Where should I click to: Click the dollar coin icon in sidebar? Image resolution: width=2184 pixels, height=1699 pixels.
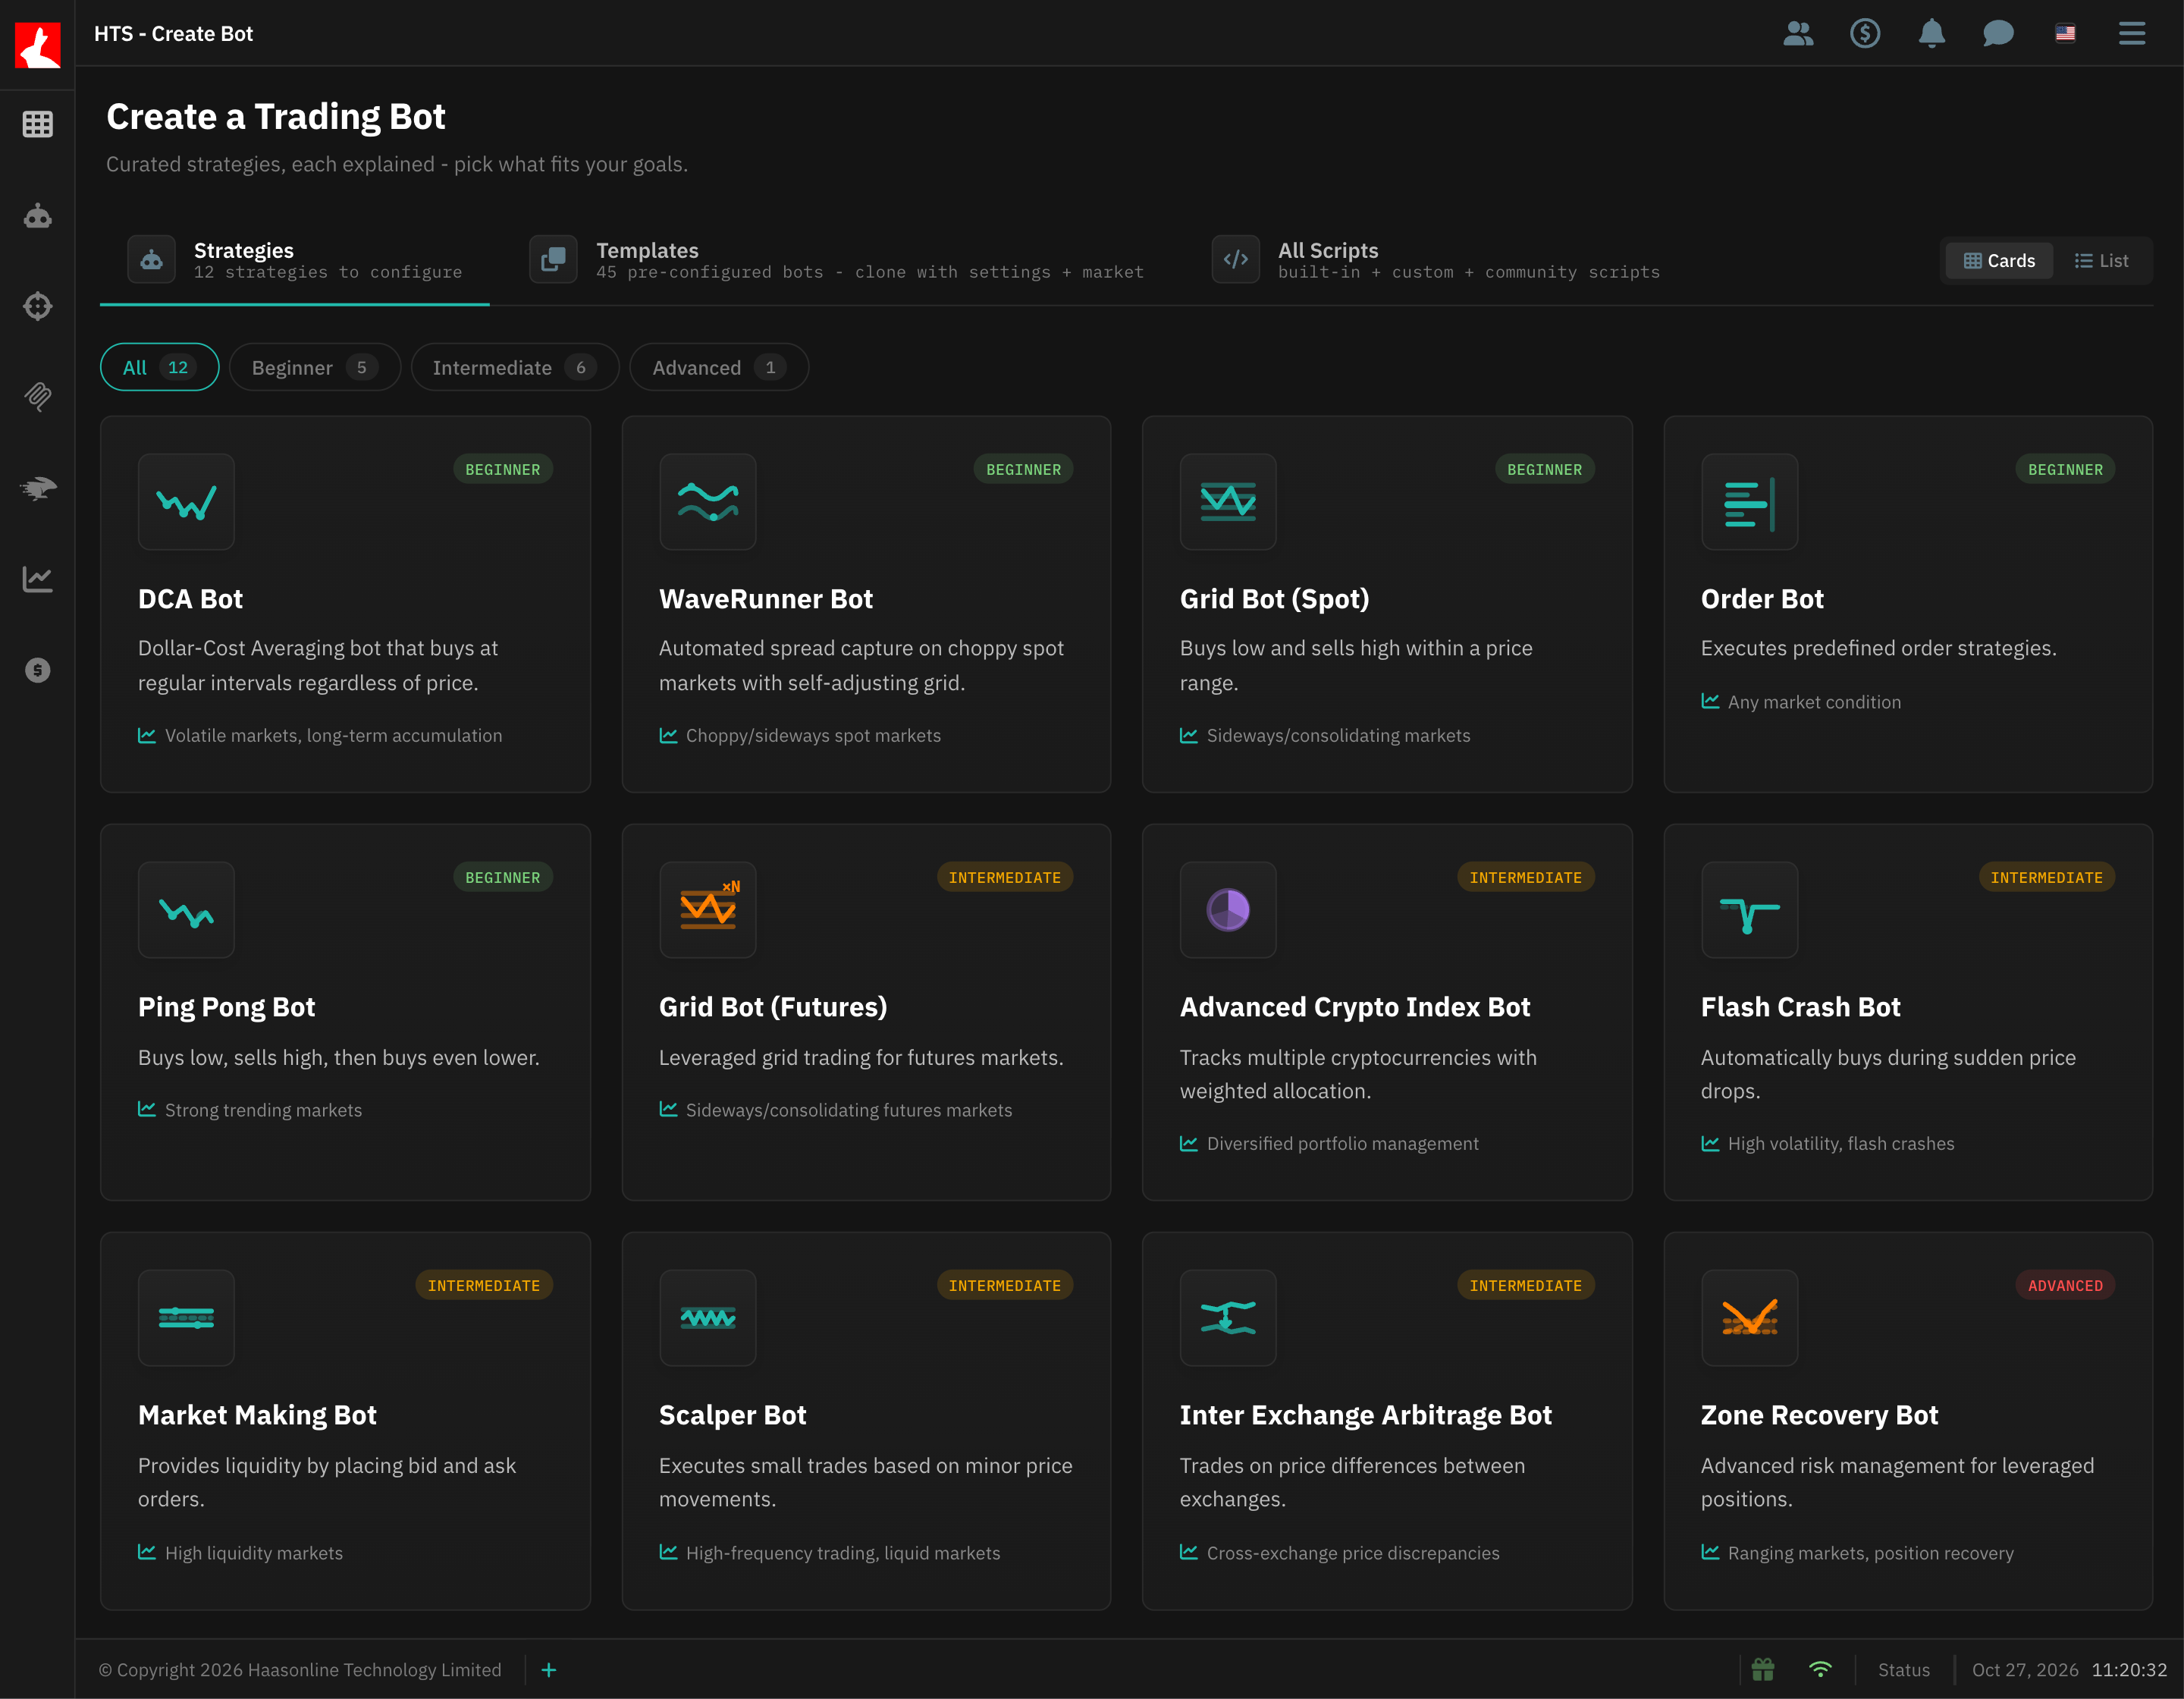coord(37,670)
